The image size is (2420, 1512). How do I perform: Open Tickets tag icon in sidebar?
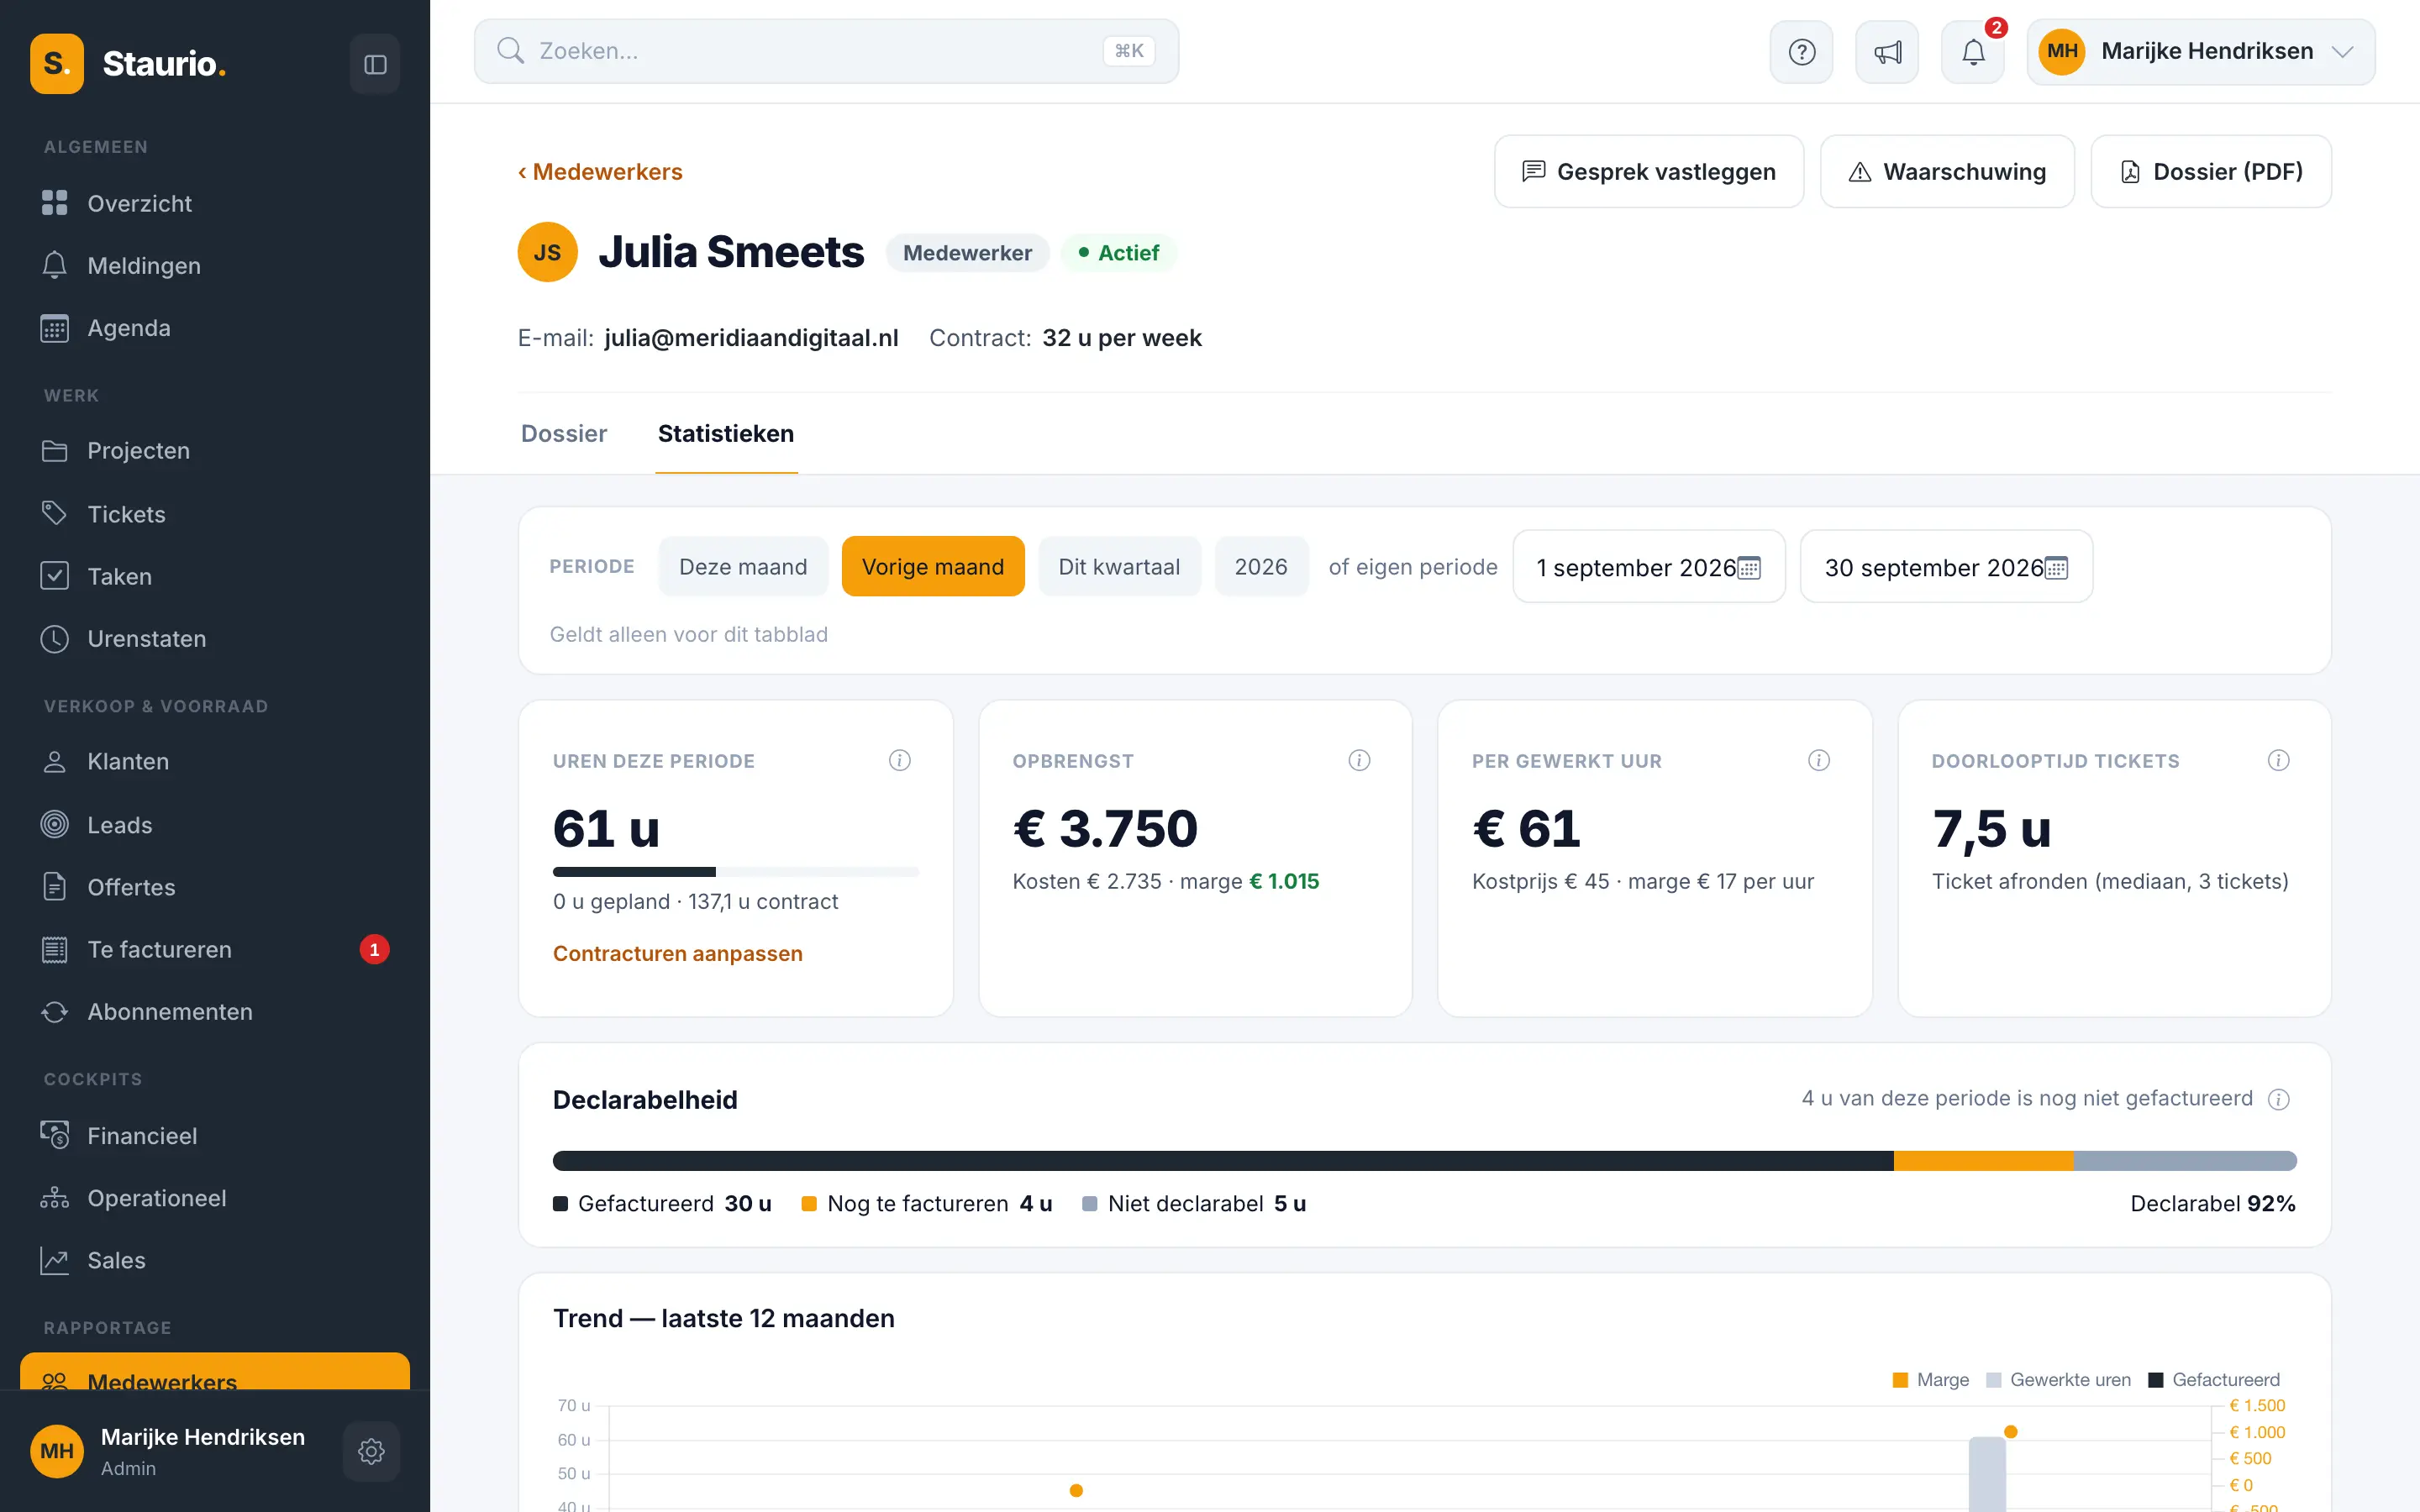click(55, 514)
